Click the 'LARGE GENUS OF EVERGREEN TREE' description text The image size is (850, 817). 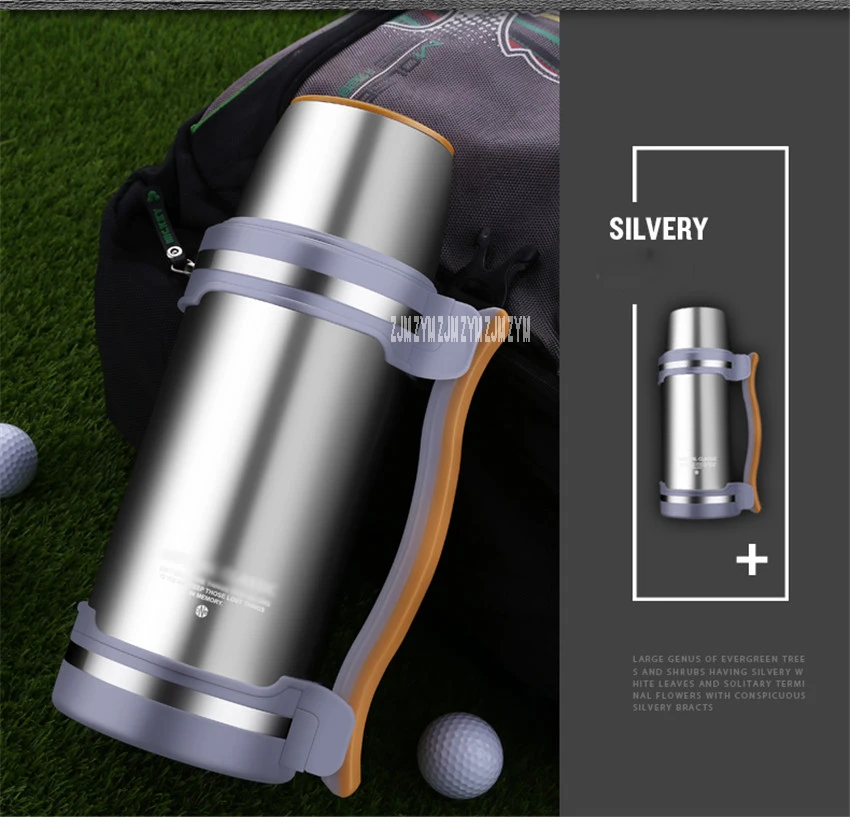point(718,659)
